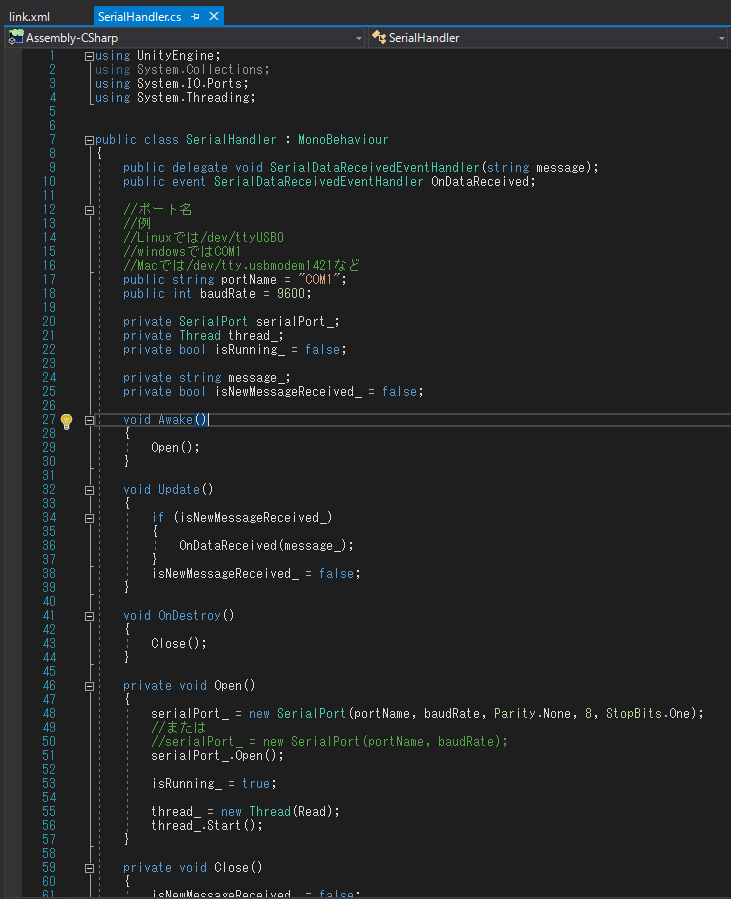The width and height of the screenshot is (731, 899).
Task: Click the //windowsではCOM1 comment
Action: tap(182, 251)
